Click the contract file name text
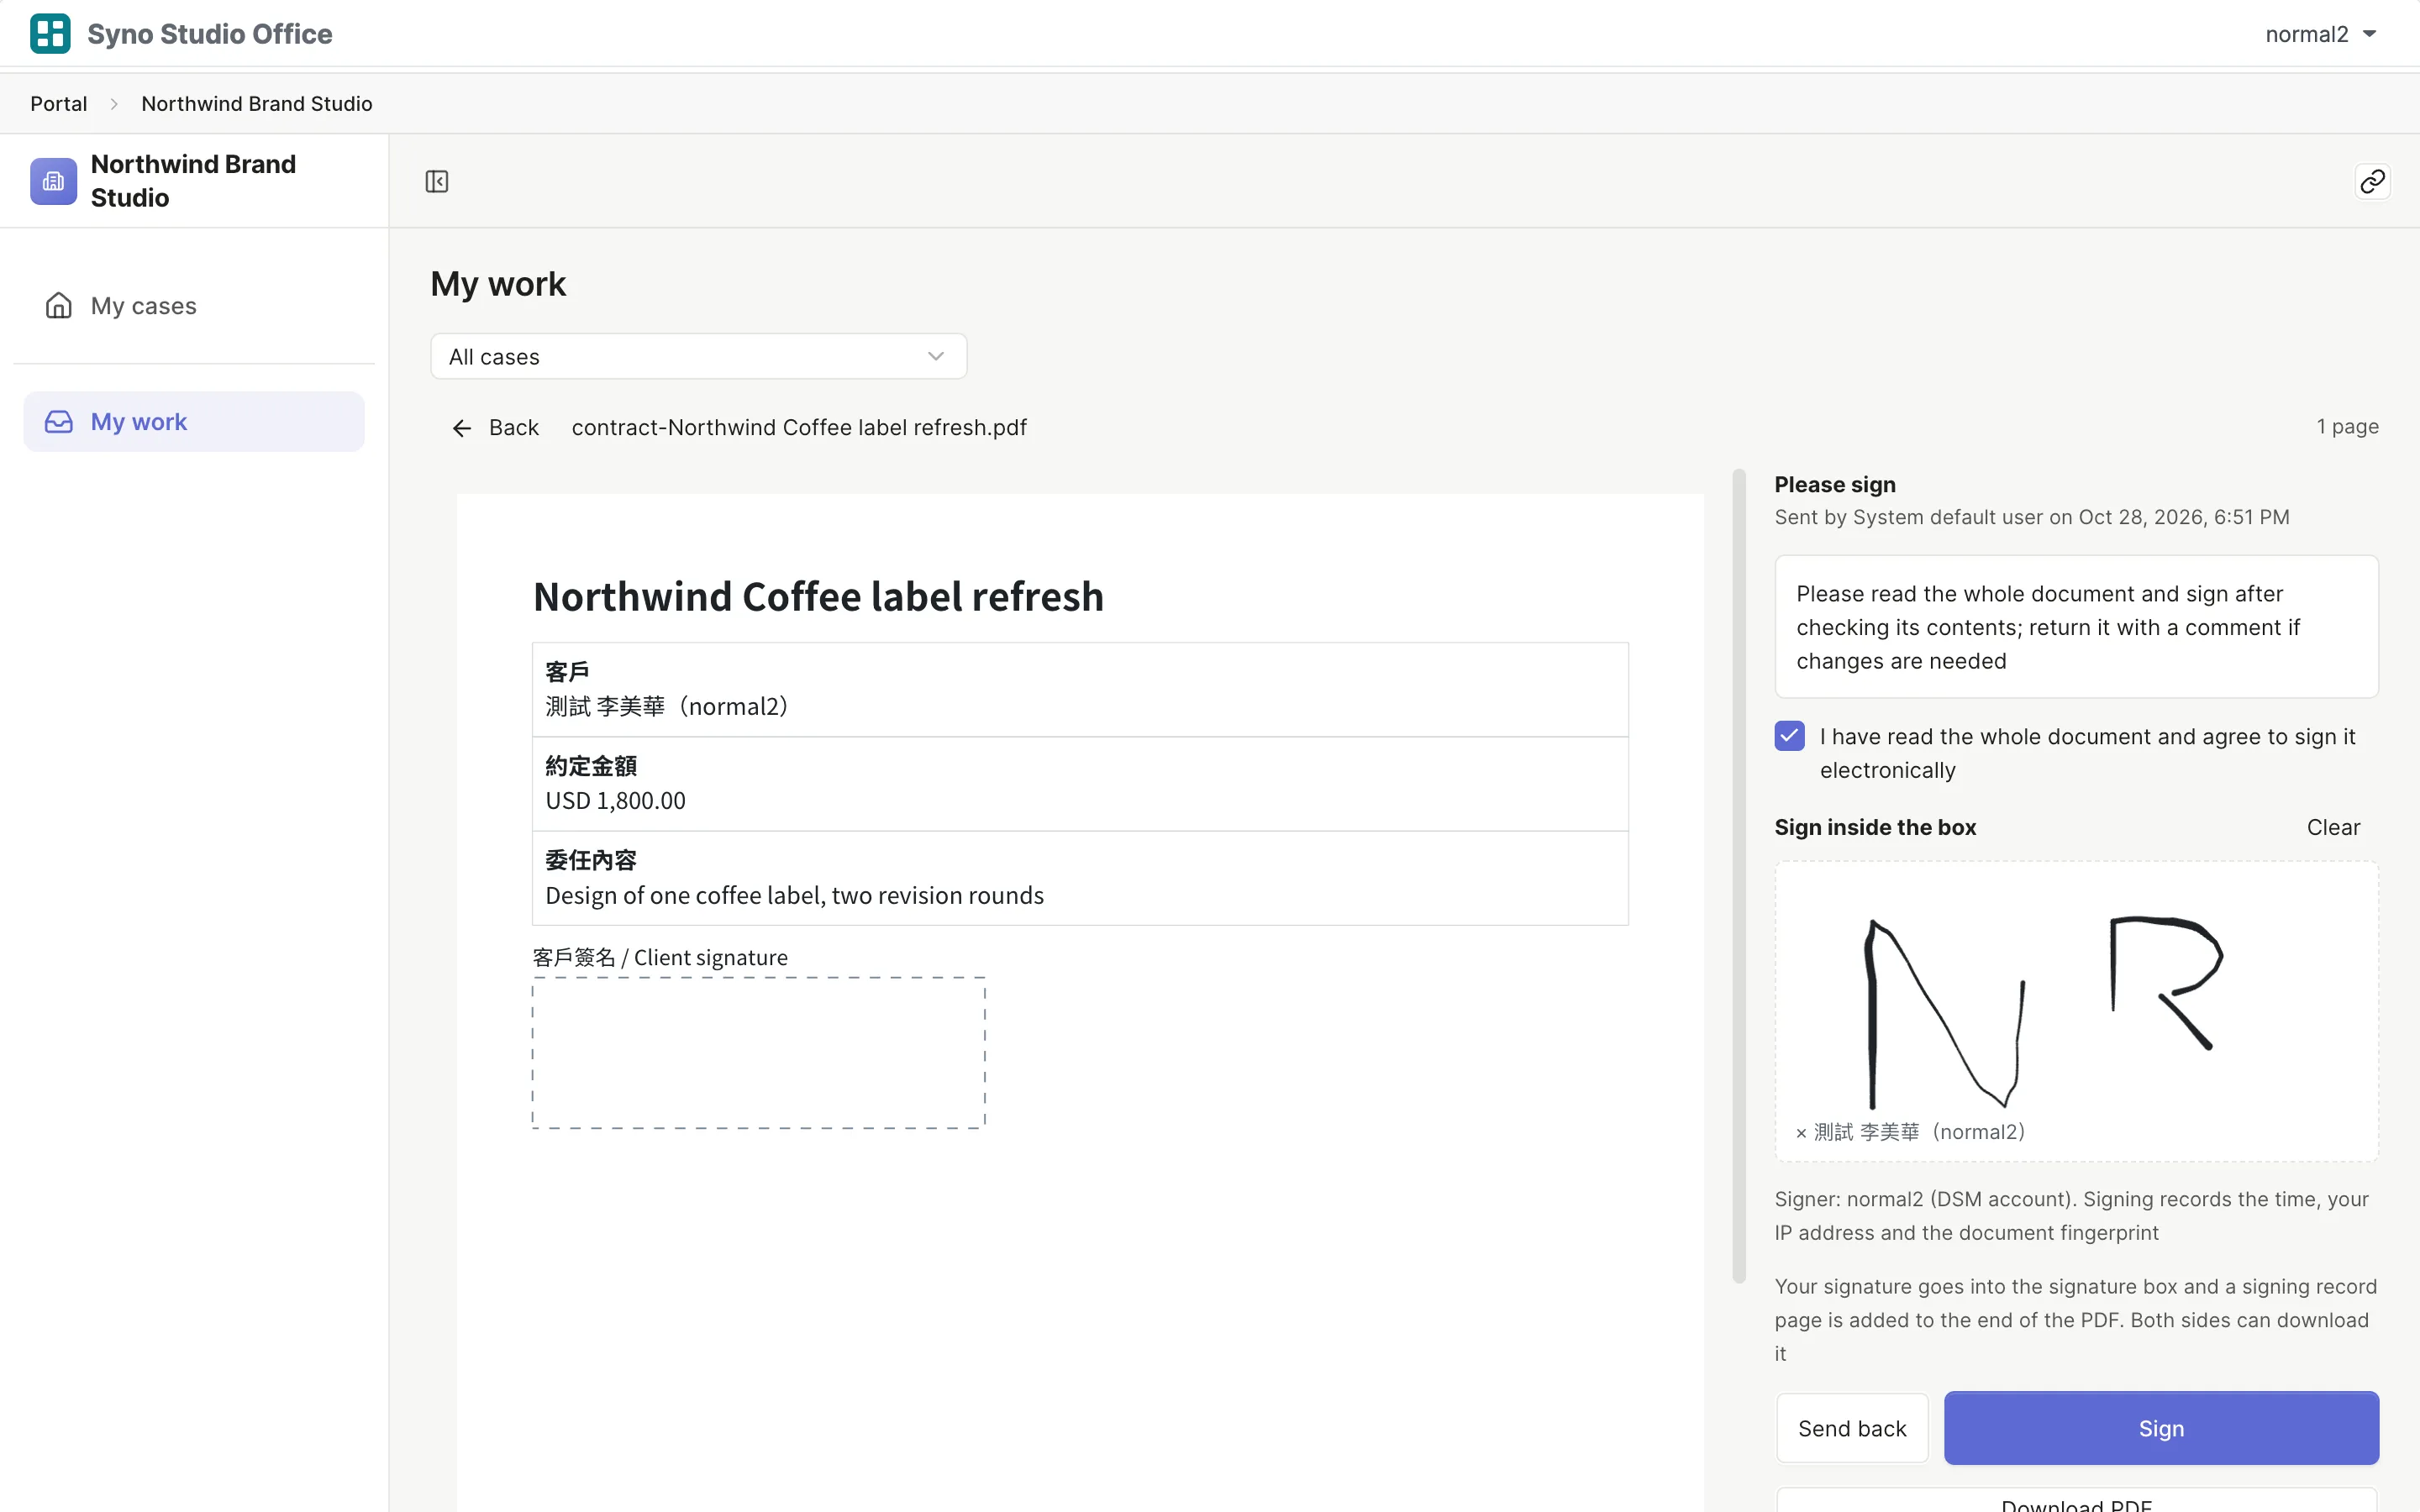 click(799, 427)
